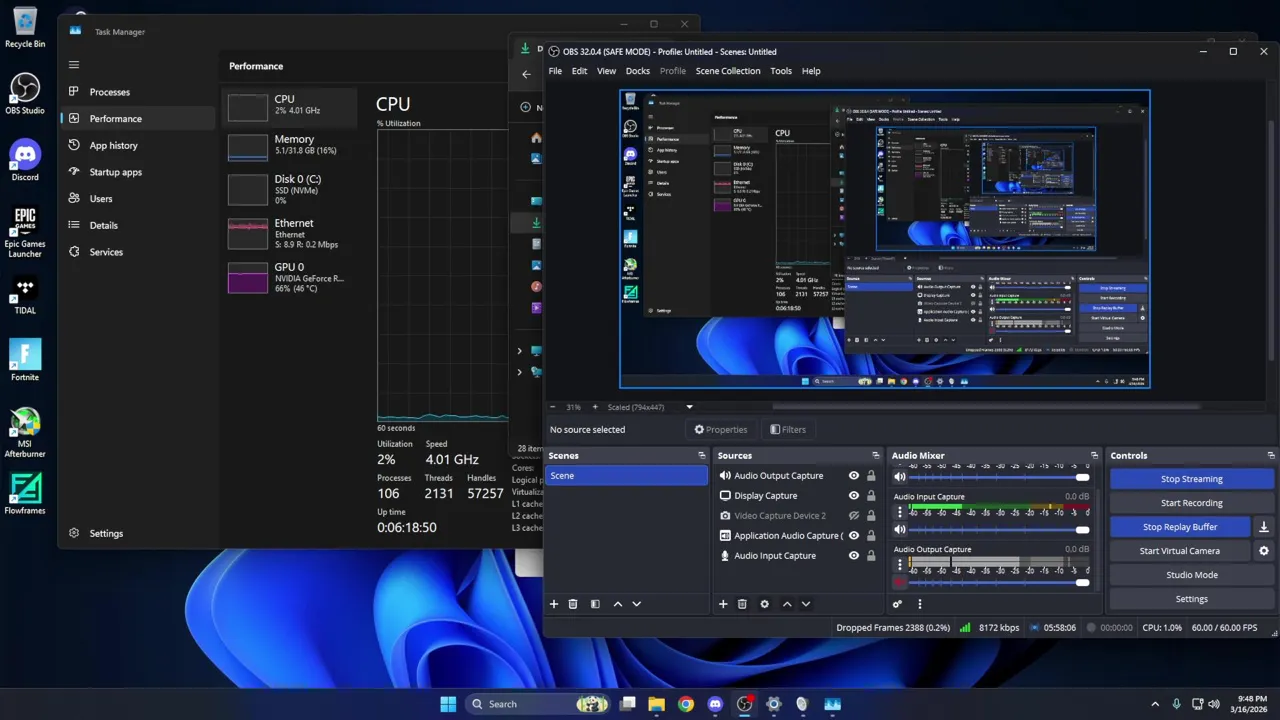The width and height of the screenshot is (1280, 720).
Task: Configure virtual camera with gear icon
Action: click(x=1264, y=551)
